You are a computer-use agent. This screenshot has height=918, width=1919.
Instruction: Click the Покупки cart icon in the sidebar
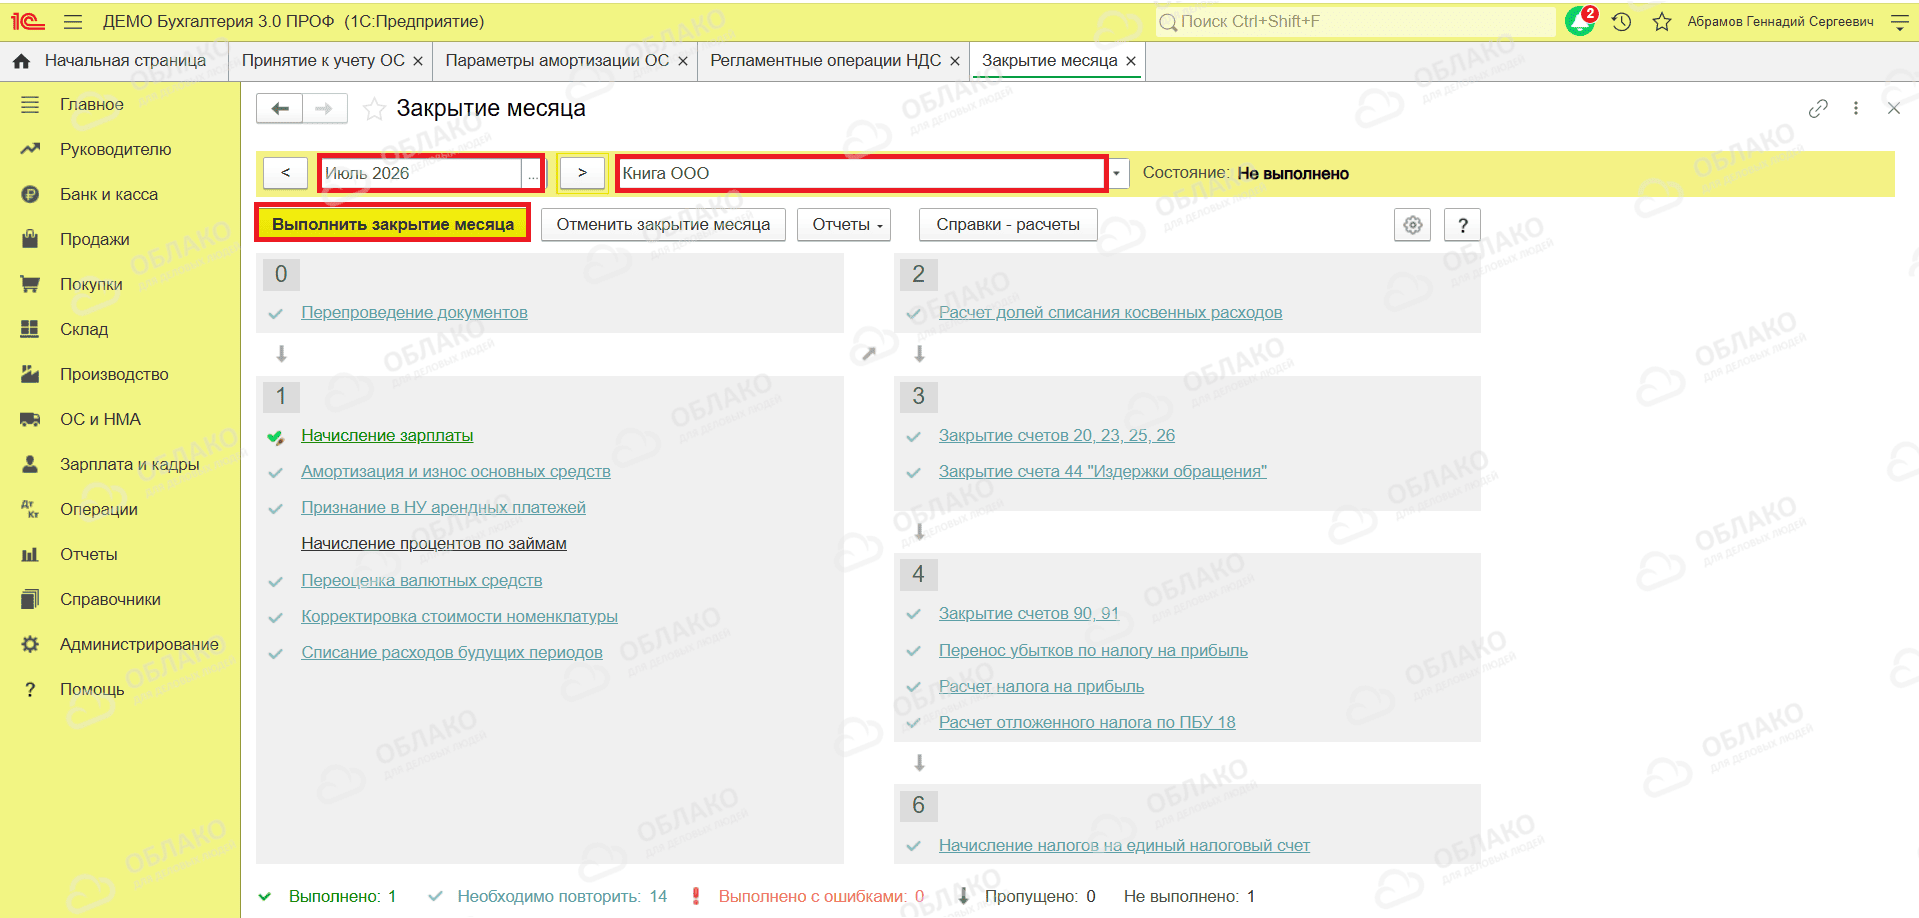pos(30,284)
